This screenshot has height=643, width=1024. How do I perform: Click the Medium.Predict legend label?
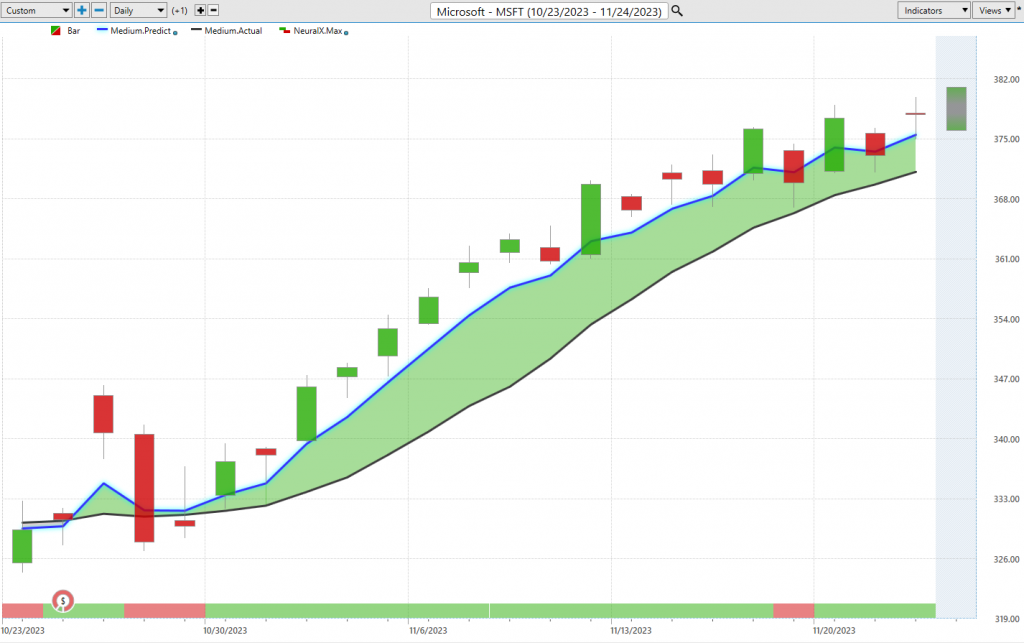[x=140, y=31]
